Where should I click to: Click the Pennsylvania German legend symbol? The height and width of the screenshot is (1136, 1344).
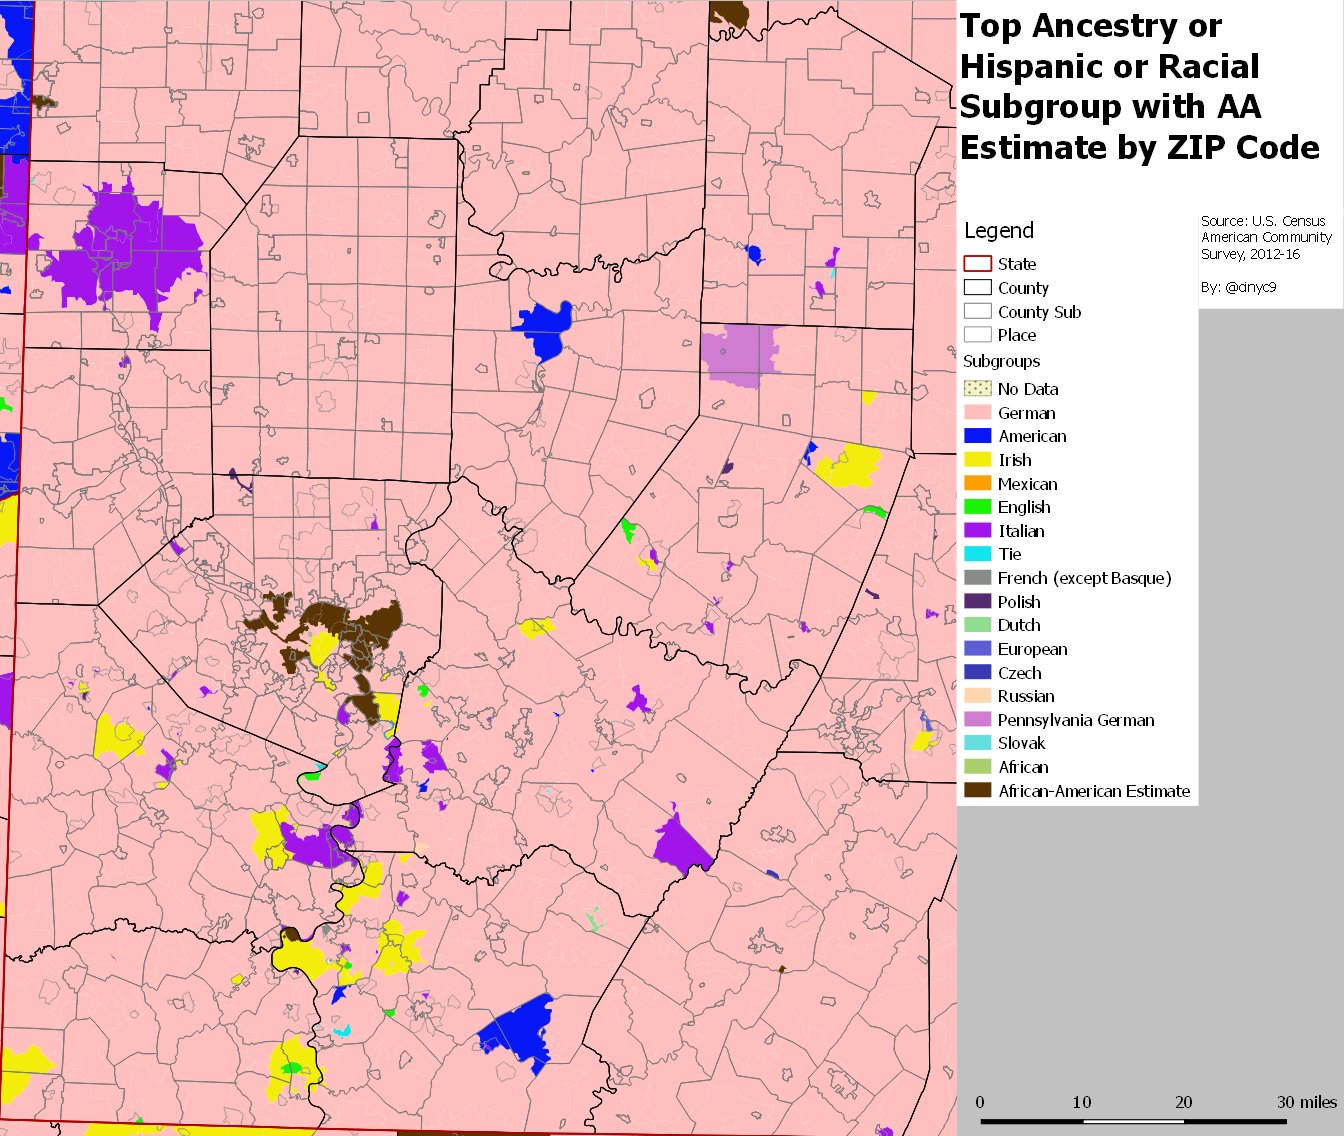click(x=976, y=719)
